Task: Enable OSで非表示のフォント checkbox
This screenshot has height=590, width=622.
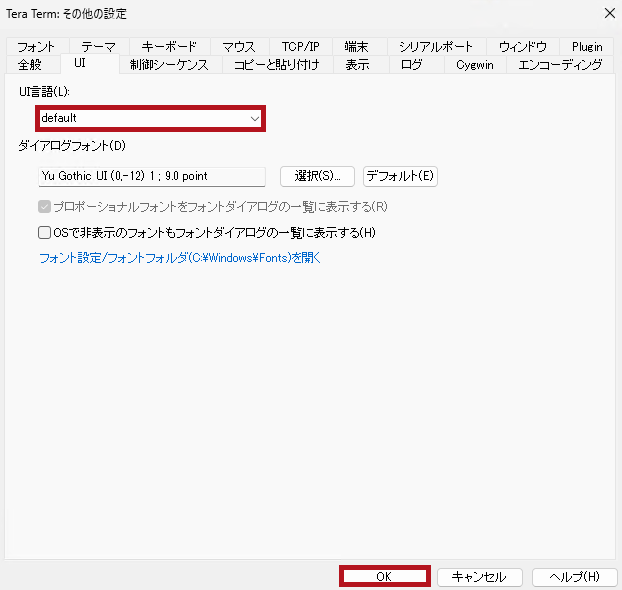Action: (44, 232)
